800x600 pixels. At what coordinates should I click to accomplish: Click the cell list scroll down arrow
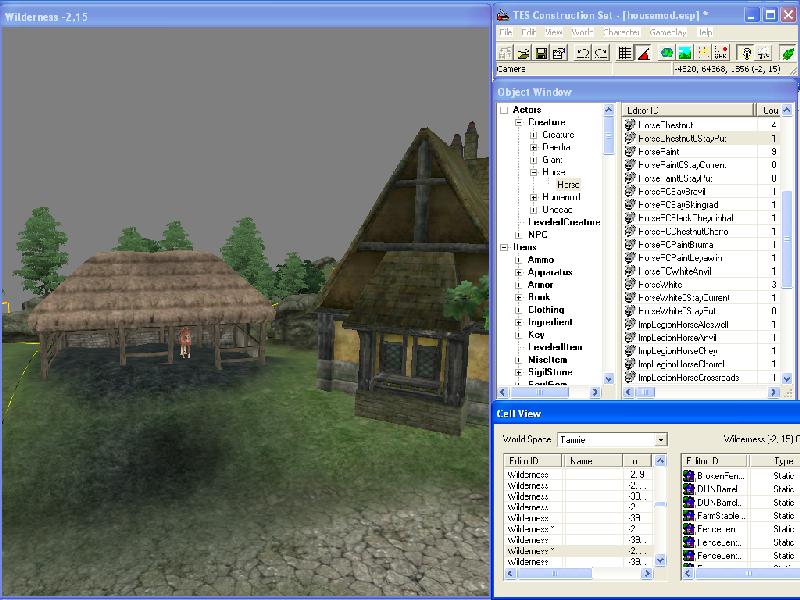[660, 560]
